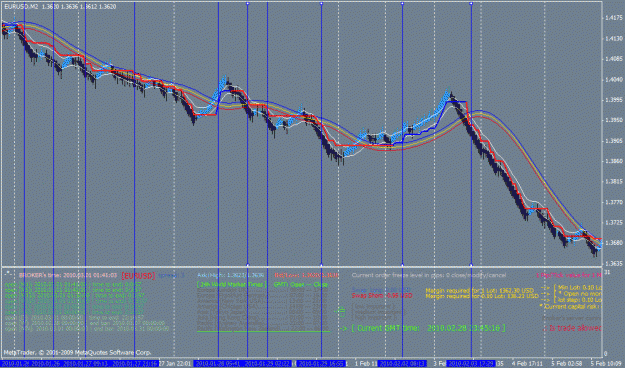Select the vertical line labeled 2010.02.02 08:13
625x368 pixels.
tap(402, 179)
